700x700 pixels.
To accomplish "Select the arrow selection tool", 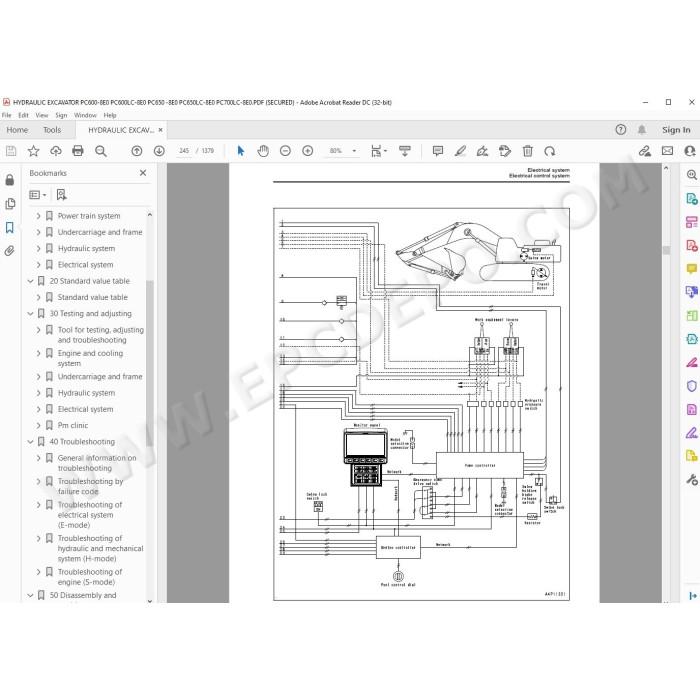I will click(241, 151).
